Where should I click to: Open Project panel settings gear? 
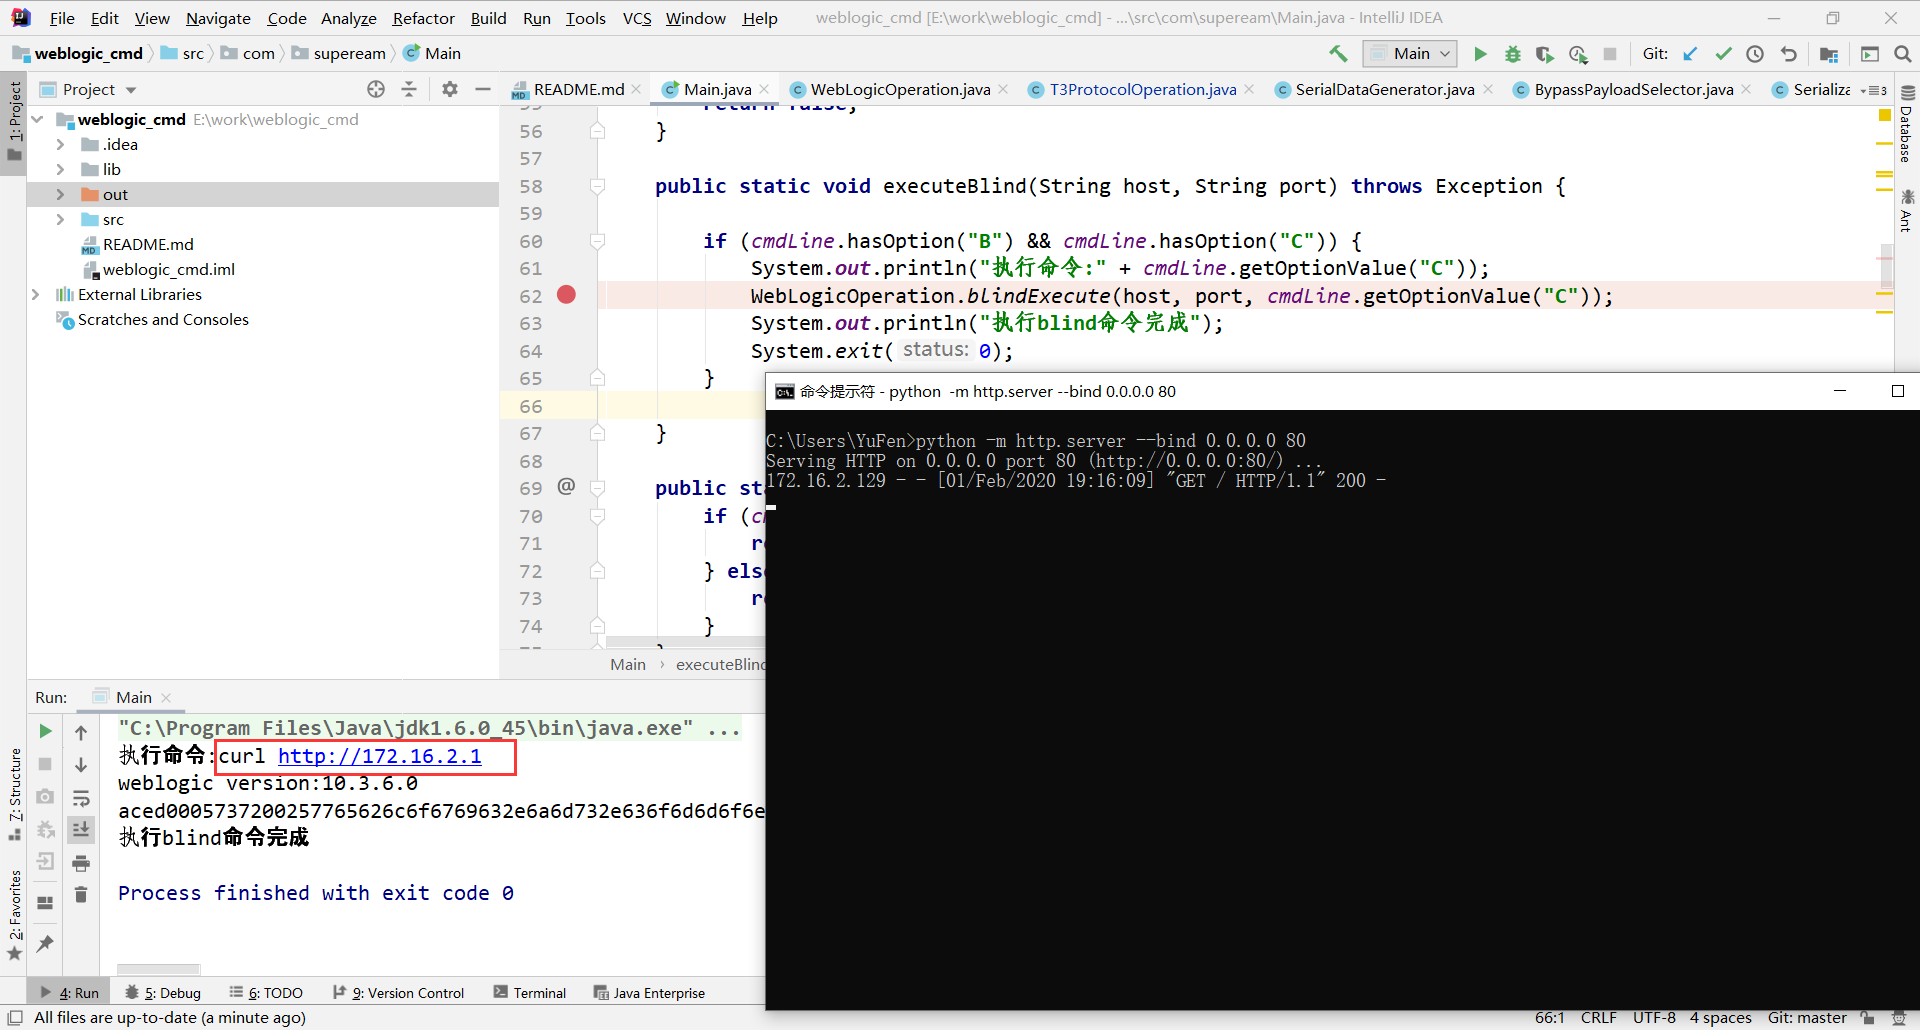pyautogui.click(x=450, y=89)
